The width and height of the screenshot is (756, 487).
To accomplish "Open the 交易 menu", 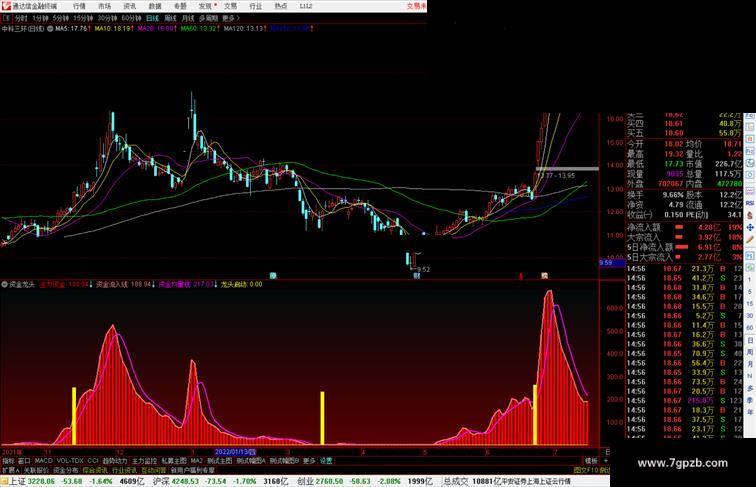I will (230, 6).
